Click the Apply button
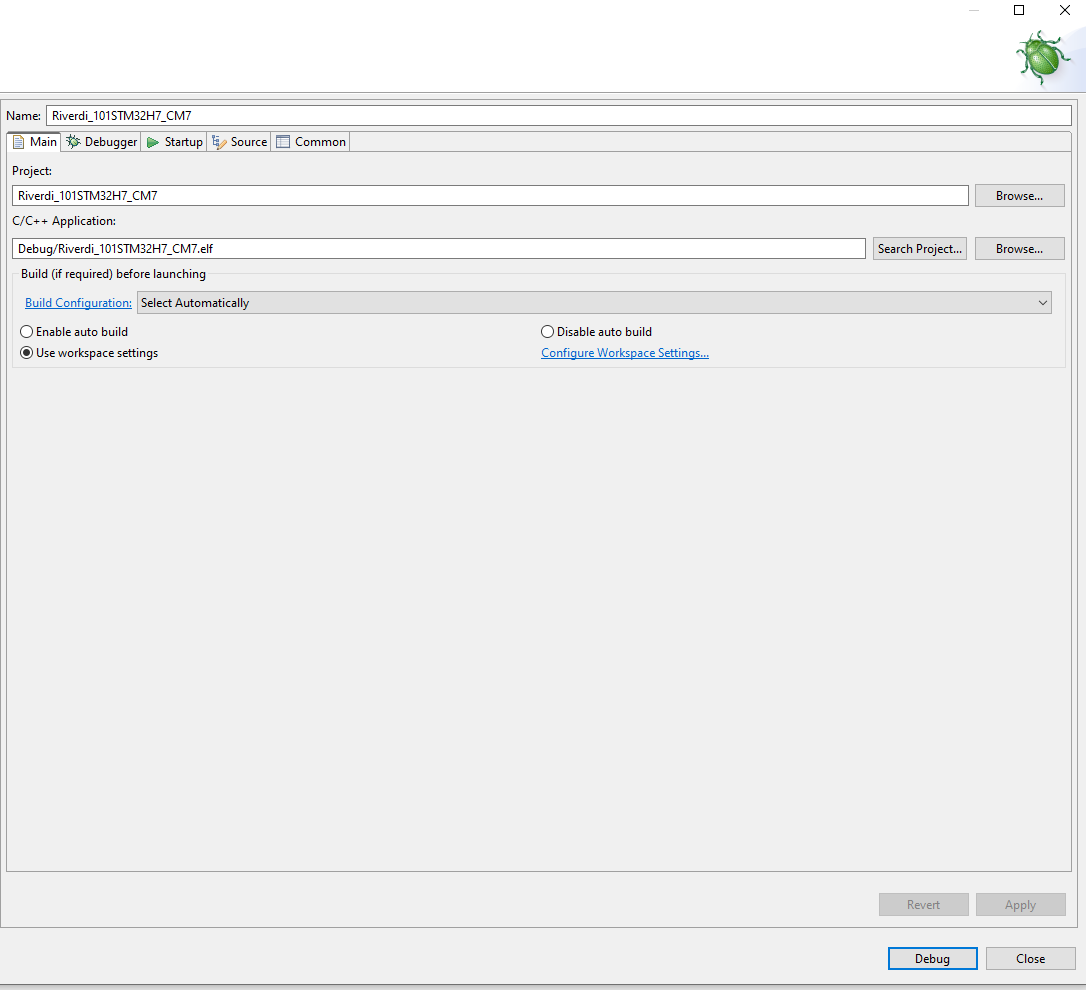 (x=1020, y=904)
